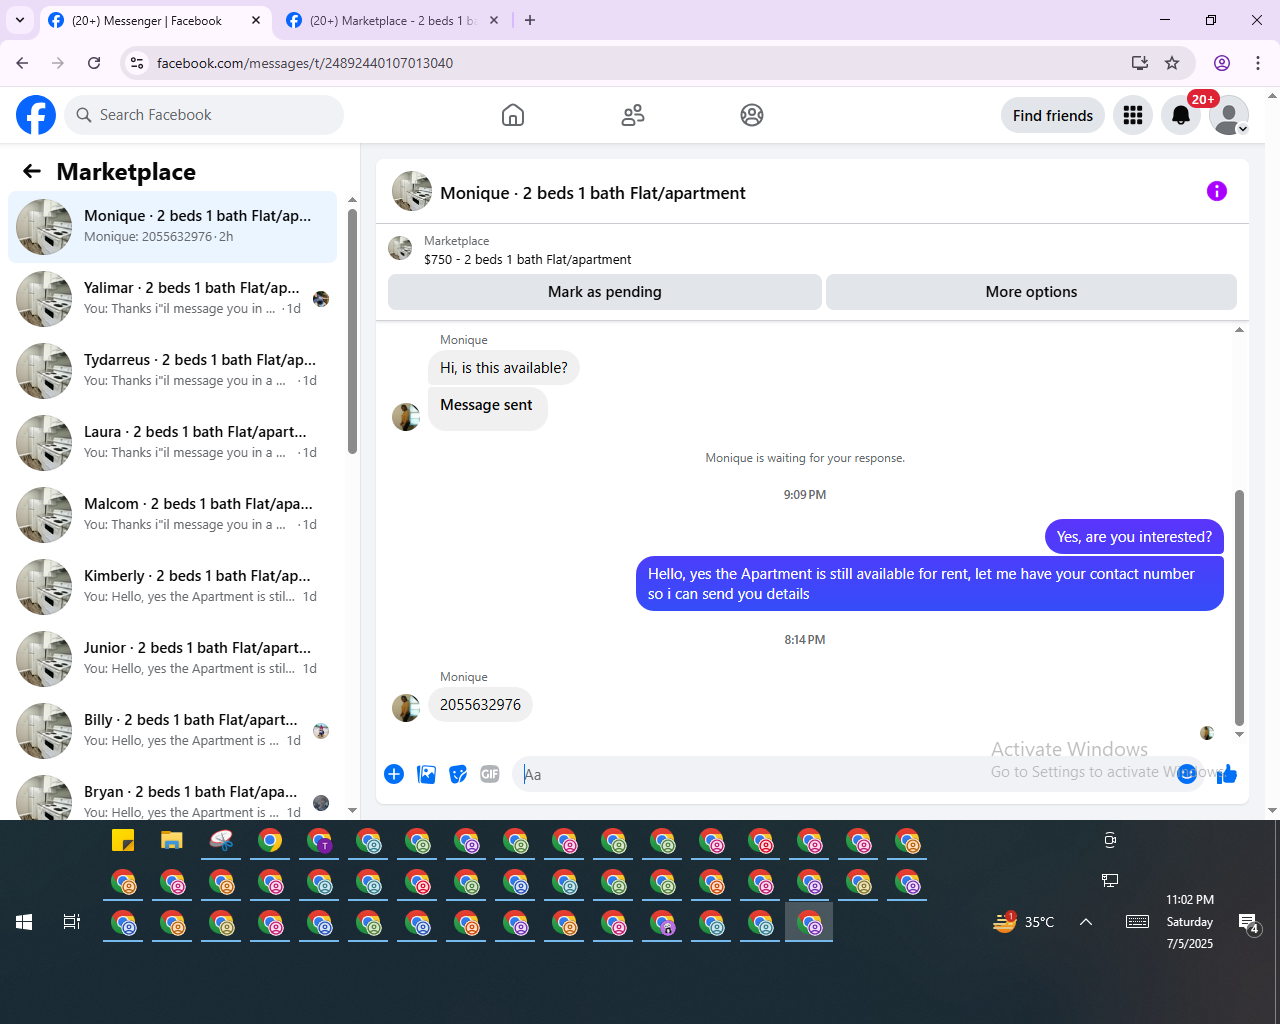Send a thumbs-up like
The height and width of the screenshot is (1024, 1280).
(1227, 774)
